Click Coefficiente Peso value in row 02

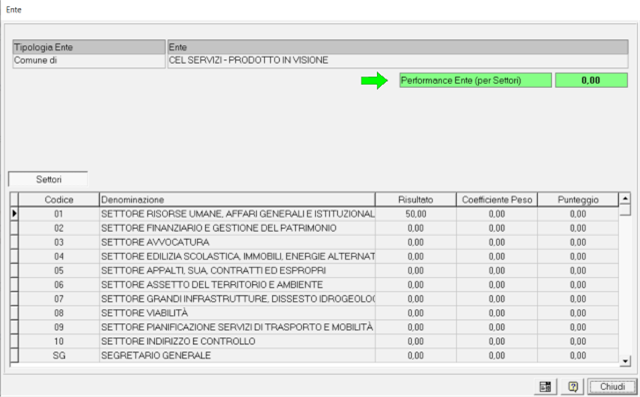(497, 228)
